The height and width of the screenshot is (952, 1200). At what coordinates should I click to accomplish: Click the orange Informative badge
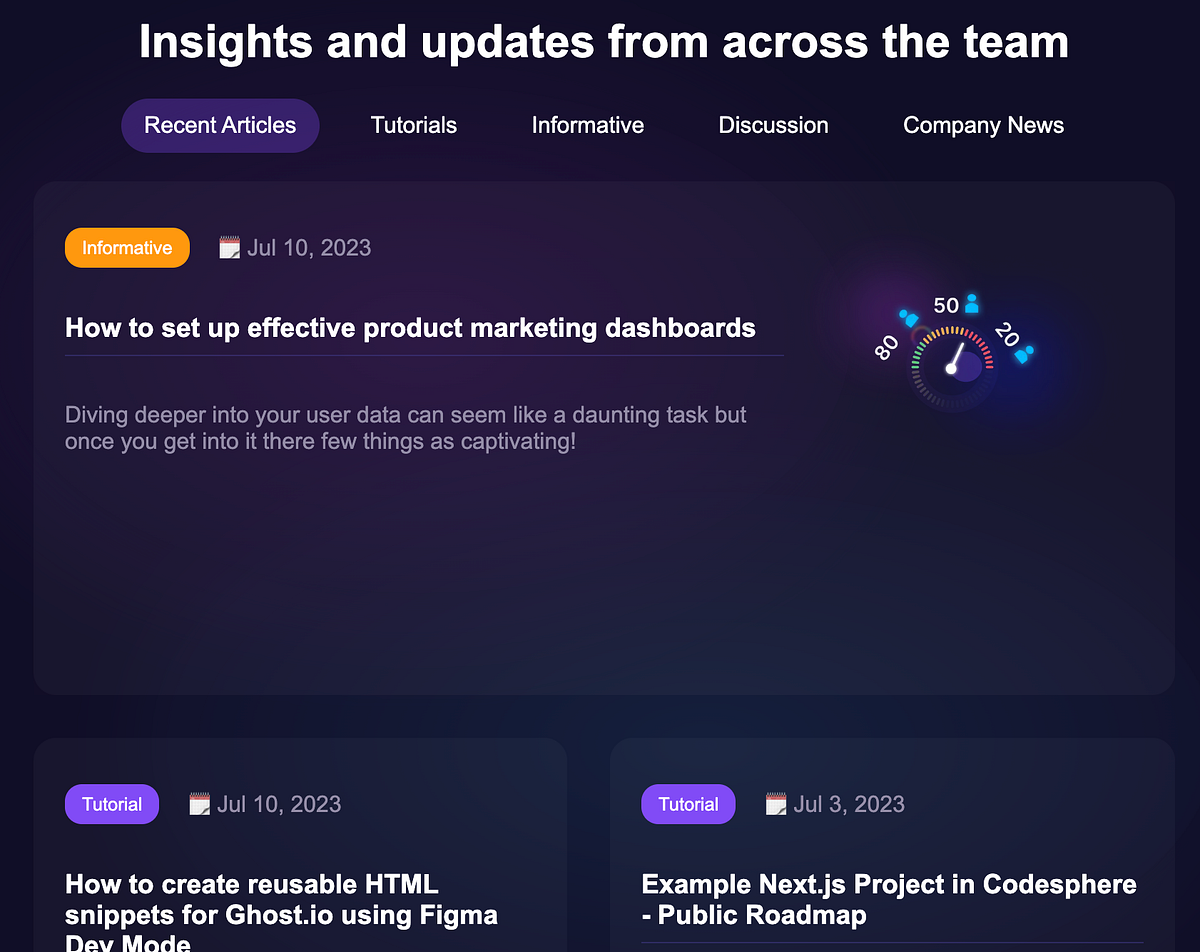pos(127,247)
